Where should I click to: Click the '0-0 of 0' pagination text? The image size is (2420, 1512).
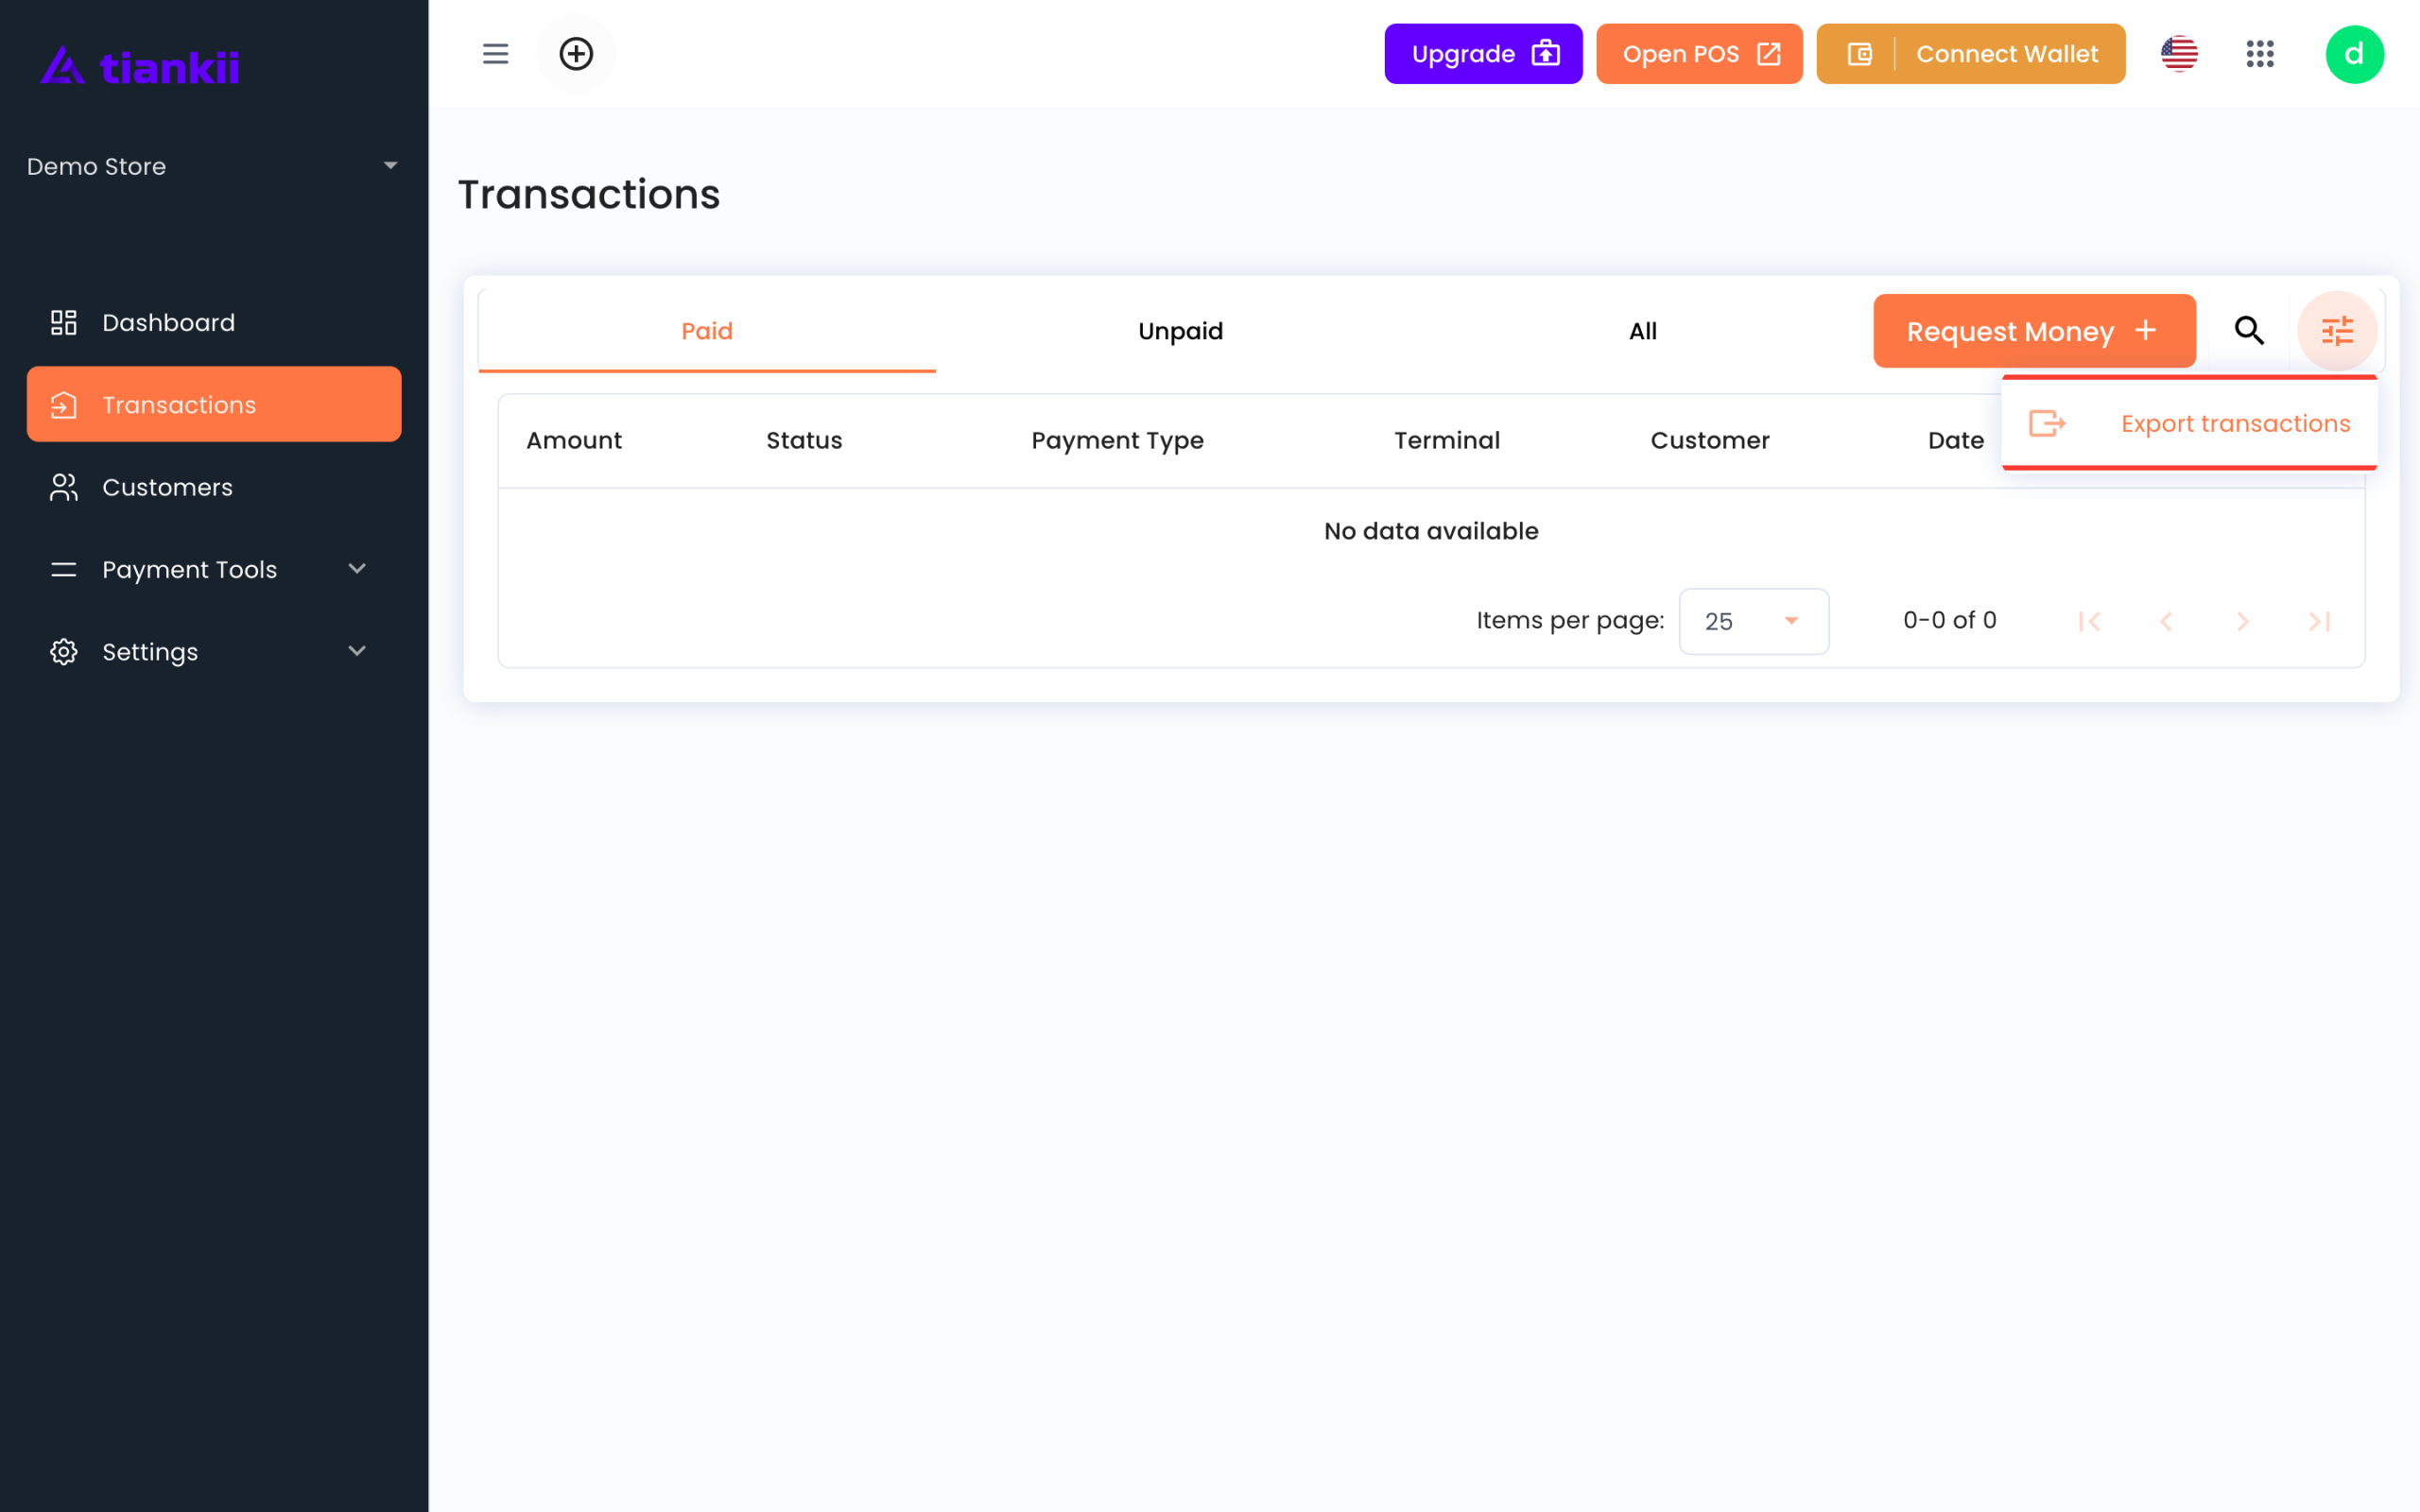[x=1949, y=620]
